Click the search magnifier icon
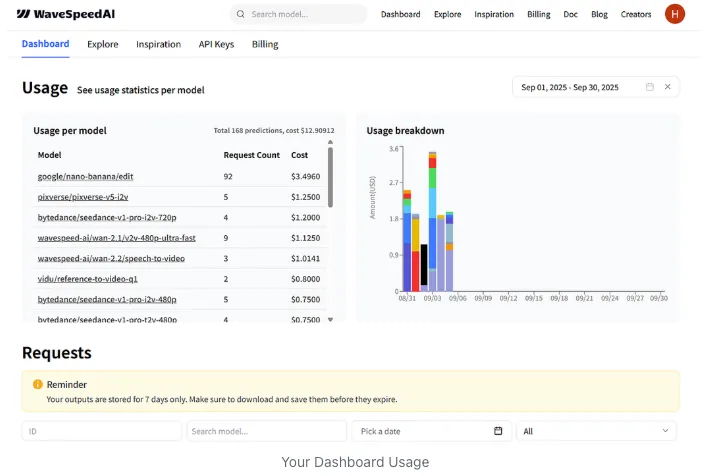The width and height of the screenshot is (707, 476). (241, 14)
